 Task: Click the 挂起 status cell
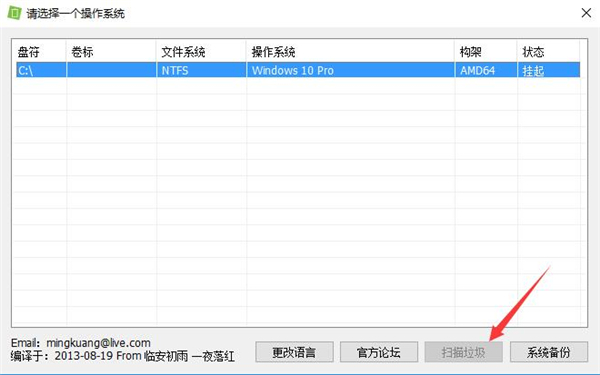click(549, 70)
